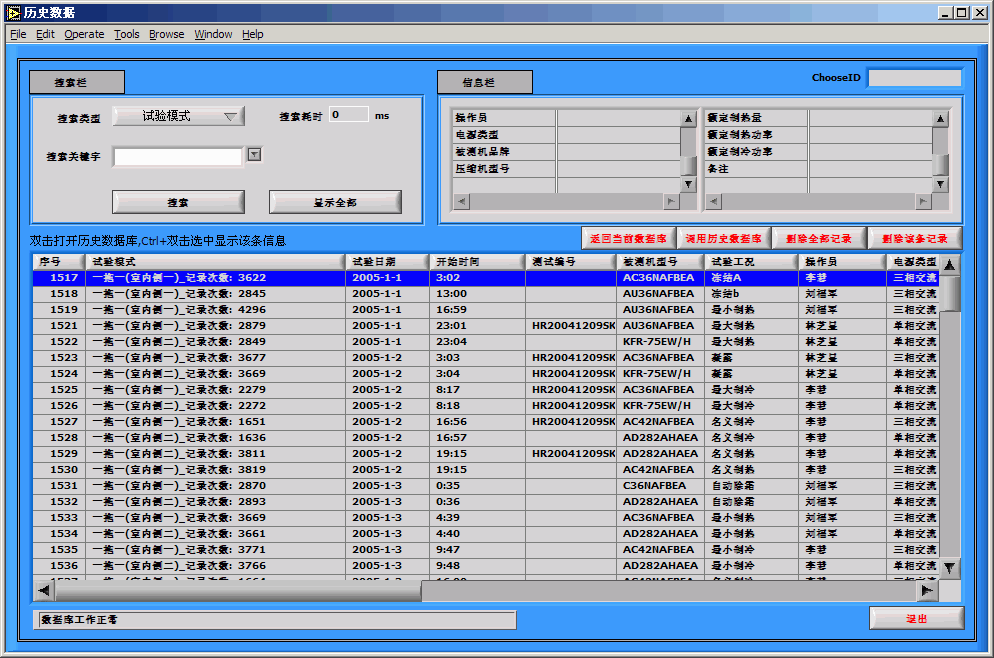This screenshot has height=658, width=994.
Task: Click the 搜索 button
Action: [178, 202]
